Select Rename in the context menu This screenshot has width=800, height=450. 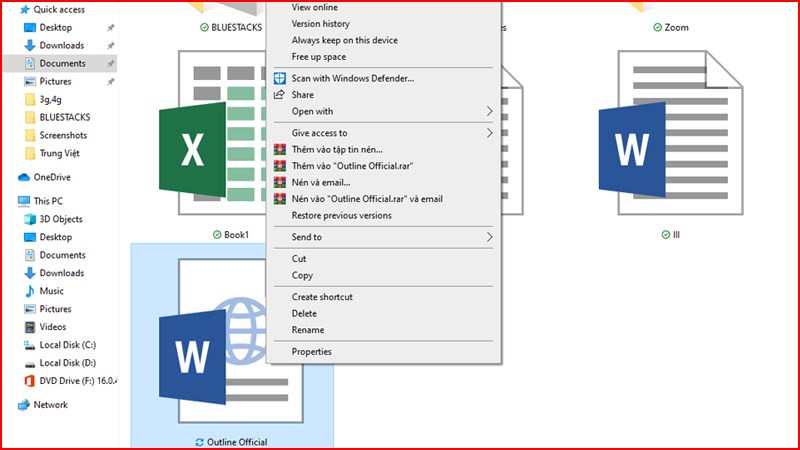308,329
